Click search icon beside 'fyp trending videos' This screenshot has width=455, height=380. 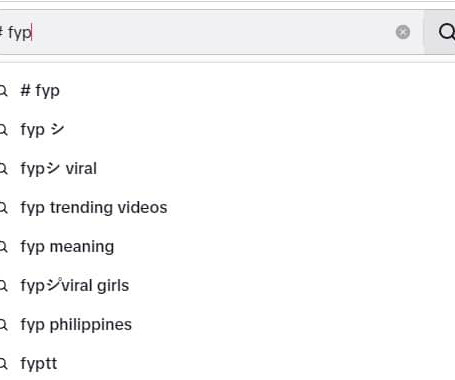pos(3,208)
